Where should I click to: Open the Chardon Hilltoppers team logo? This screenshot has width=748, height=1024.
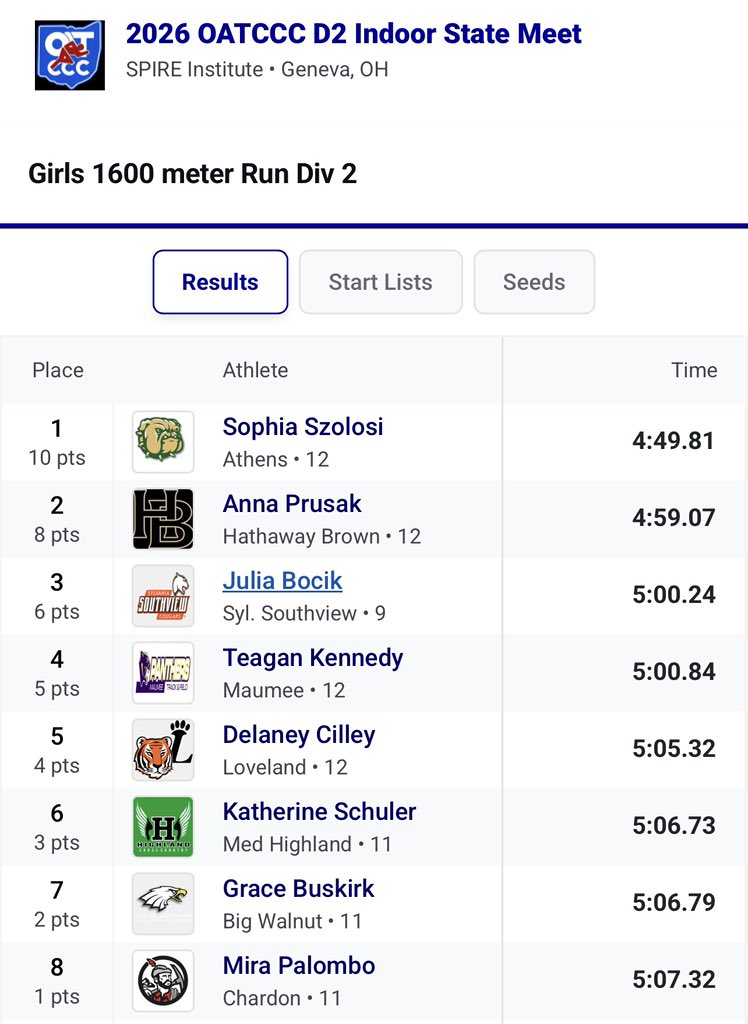click(x=163, y=981)
